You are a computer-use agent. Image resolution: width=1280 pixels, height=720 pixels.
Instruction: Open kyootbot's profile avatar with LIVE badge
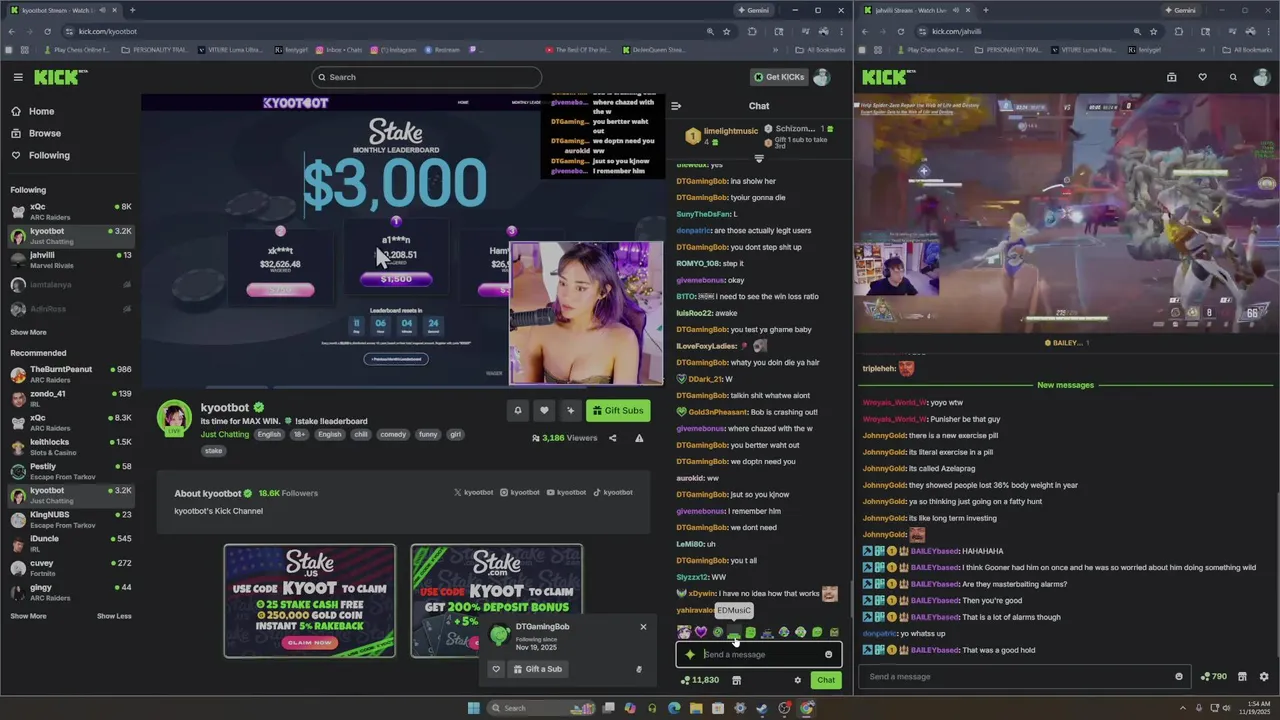tap(174, 419)
